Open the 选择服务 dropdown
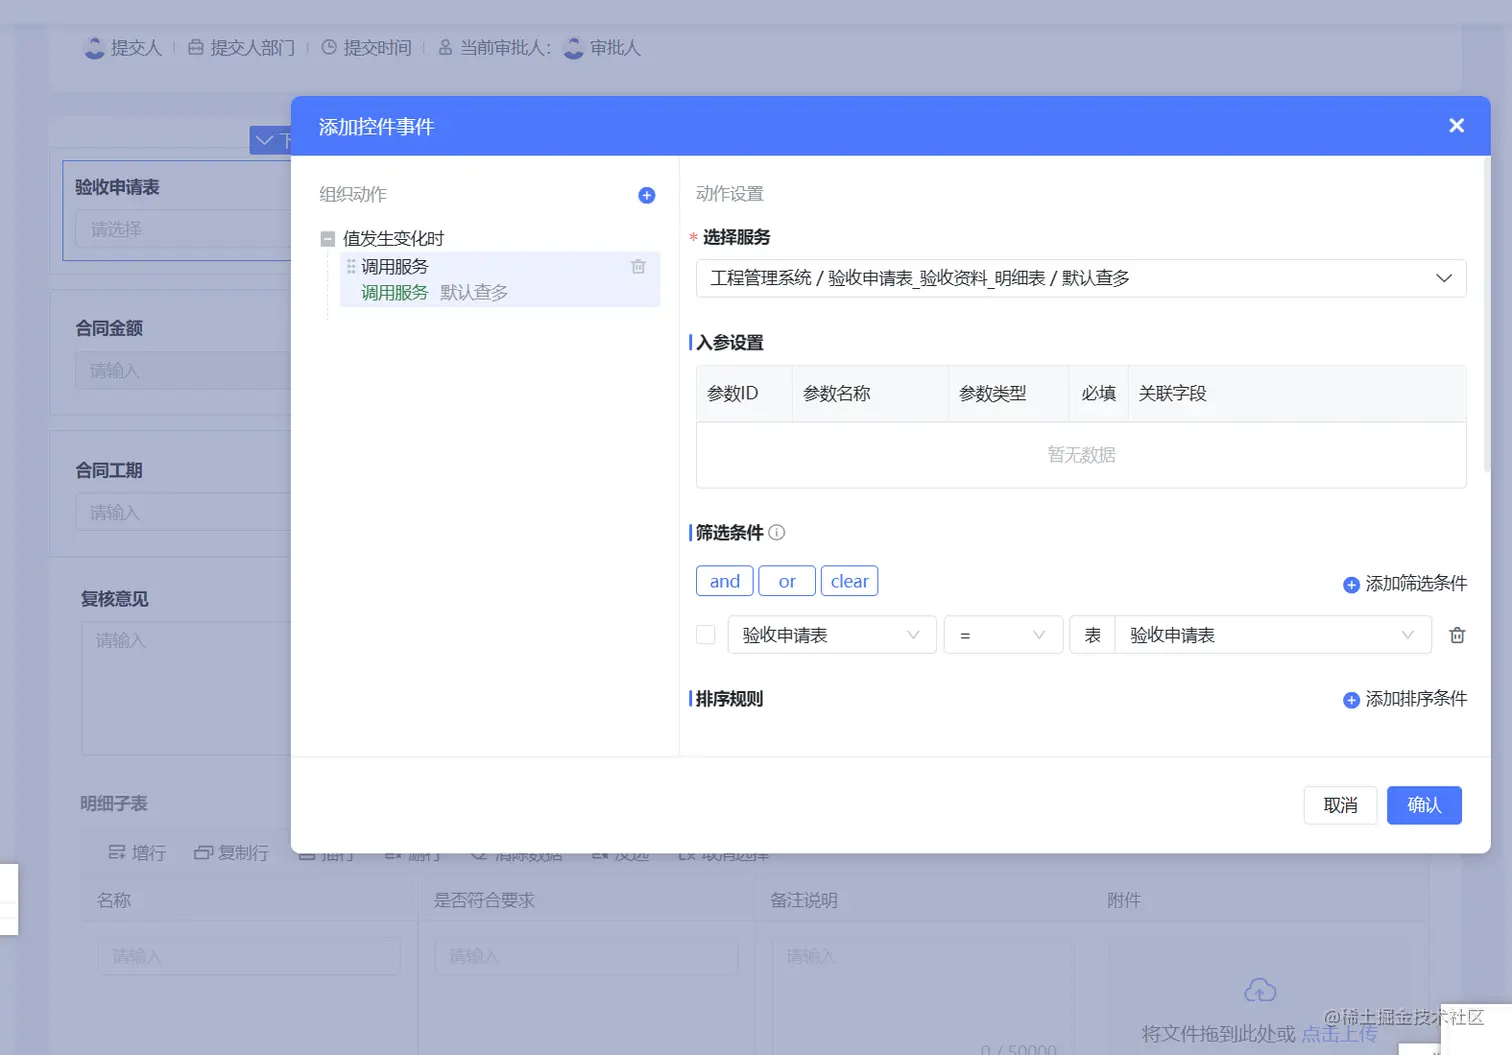 tap(1081, 278)
